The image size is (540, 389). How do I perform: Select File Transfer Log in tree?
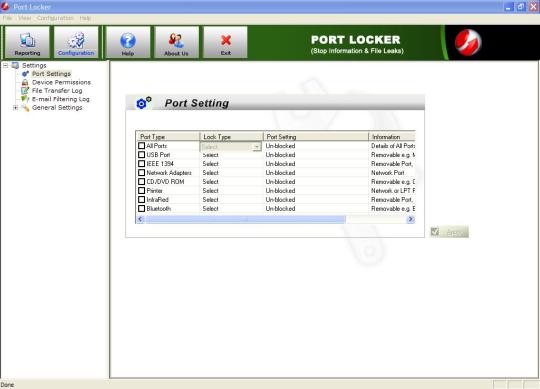click(x=57, y=91)
